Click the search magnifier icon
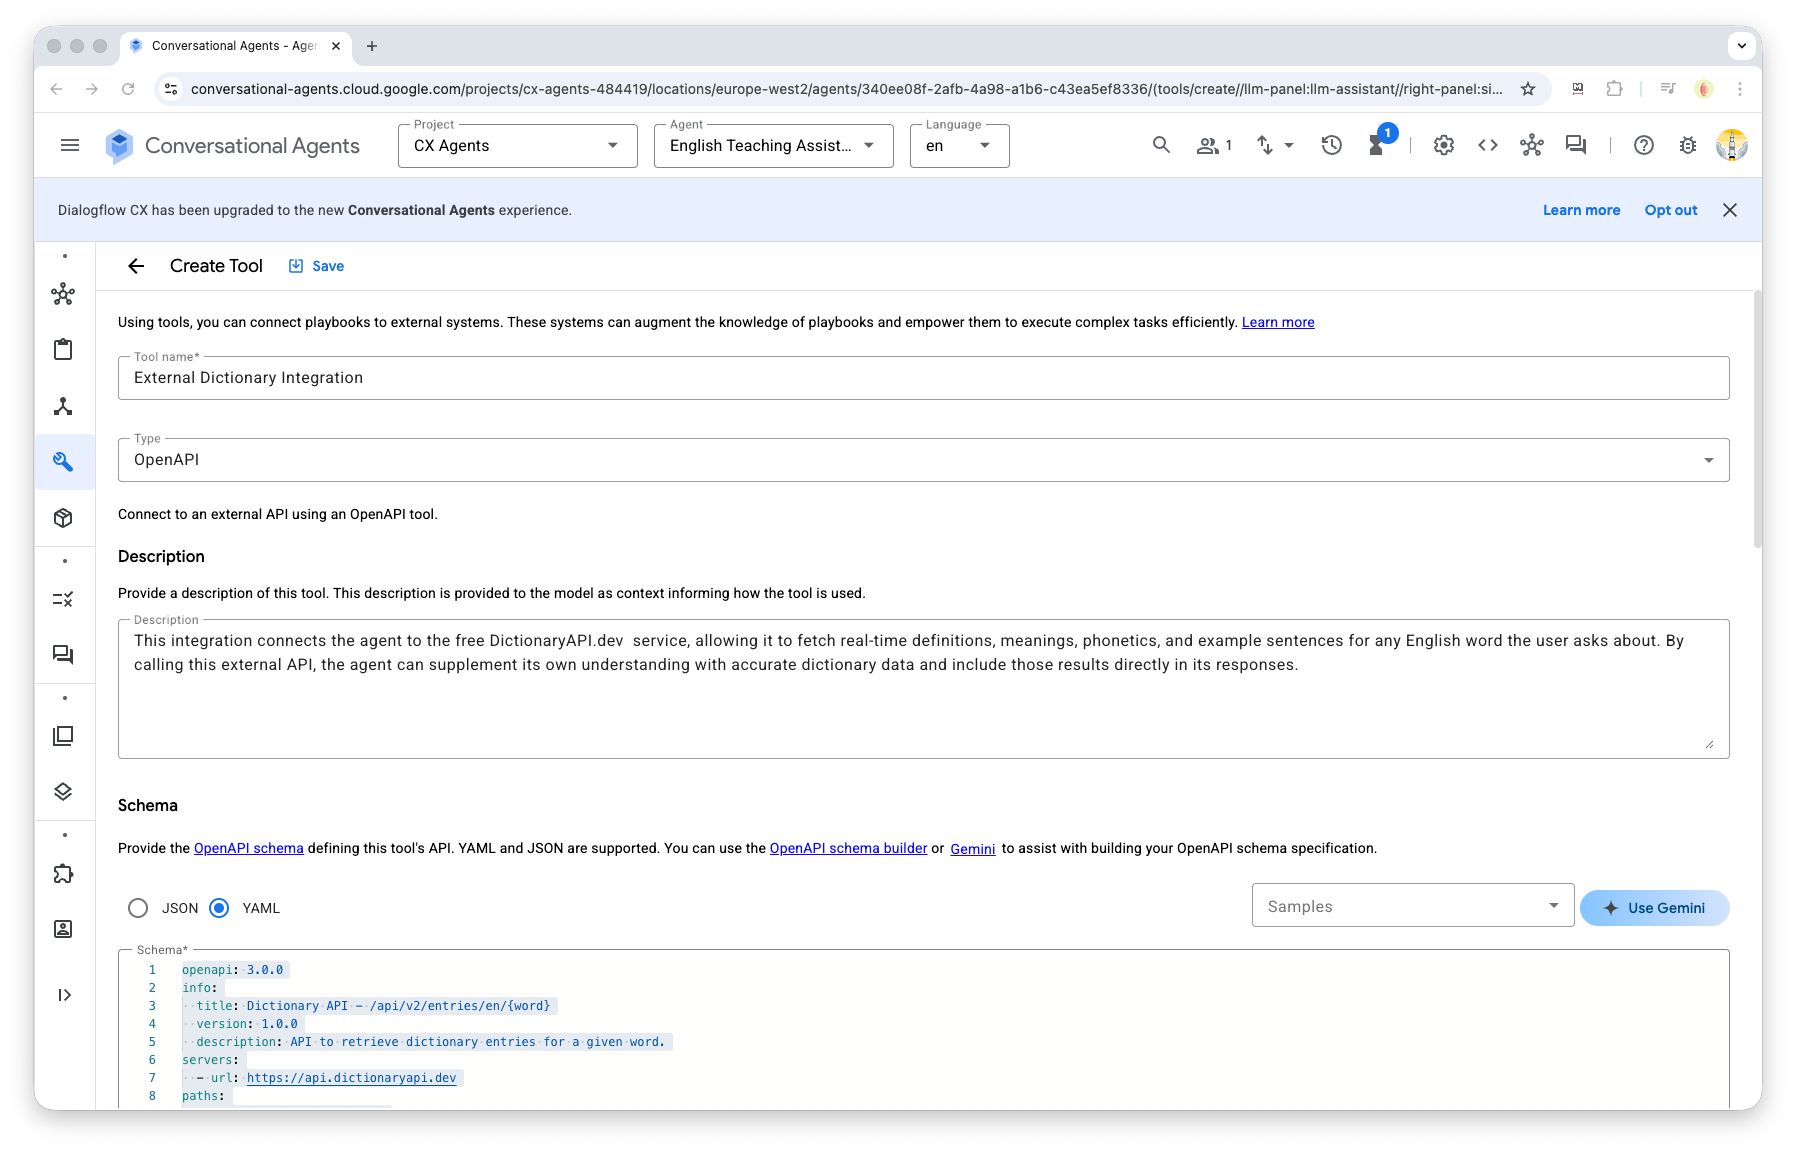The width and height of the screenshot is (1796, 1152). (x=1160, y=146)
